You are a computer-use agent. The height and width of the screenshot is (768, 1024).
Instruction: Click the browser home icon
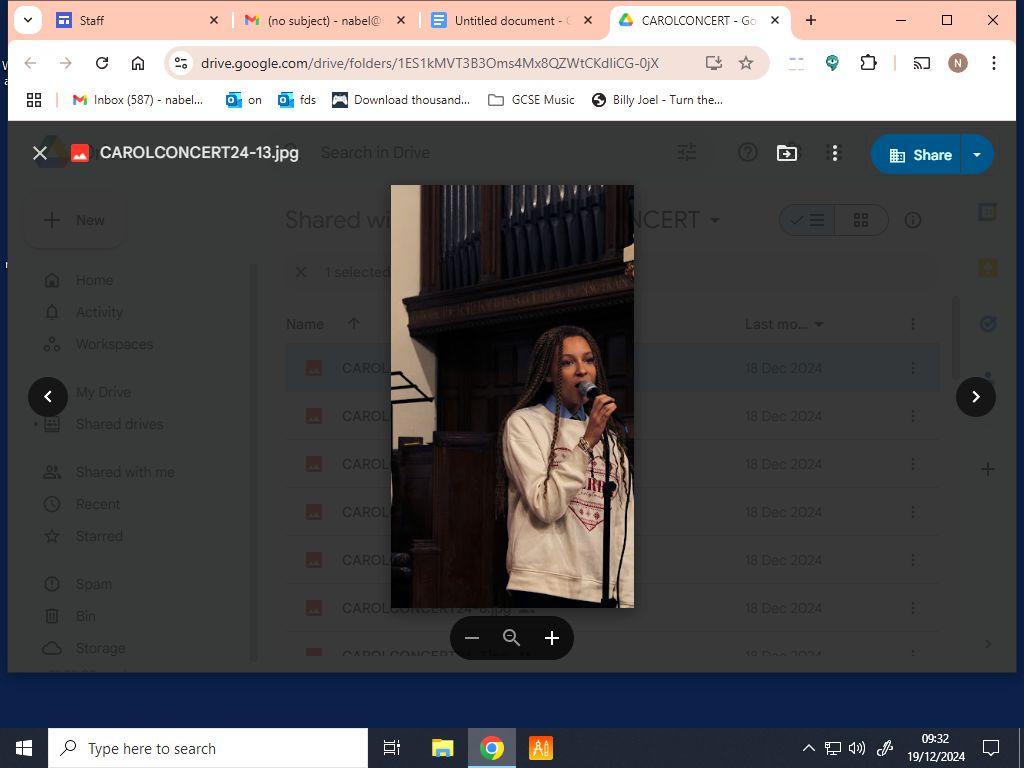pos(138,63)
